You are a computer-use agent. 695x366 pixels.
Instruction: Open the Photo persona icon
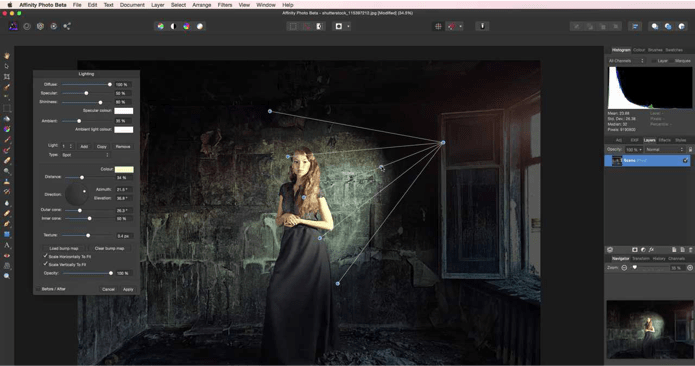pos(14,26)
